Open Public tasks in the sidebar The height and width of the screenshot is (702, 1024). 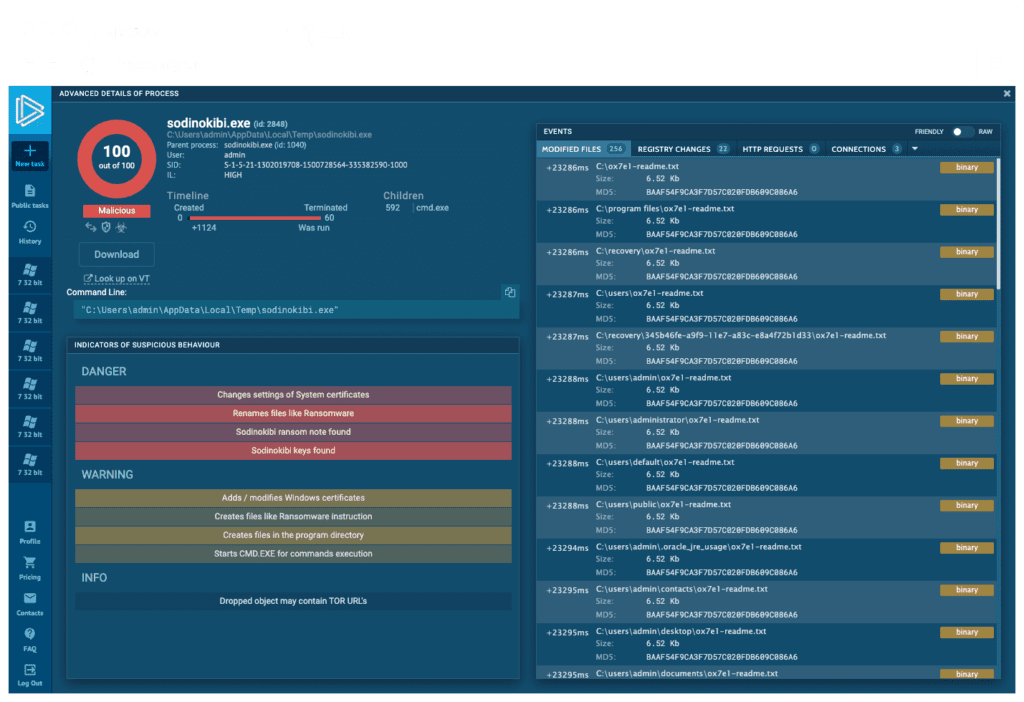[x=30, y=196]
